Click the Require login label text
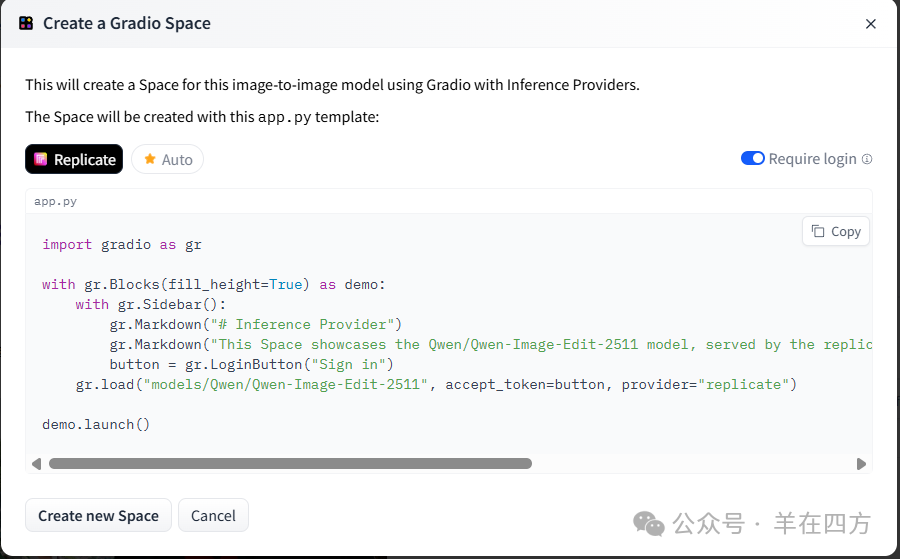 point(813,159)
